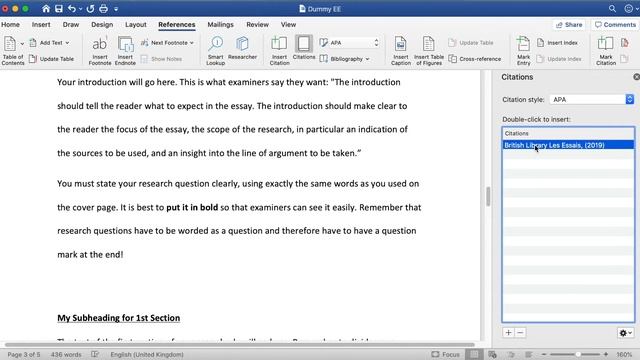The width and height of the screenshot is (640, 360).
Task: Click the vertical document scrollbar thumb
Action: tap(488, 196)
